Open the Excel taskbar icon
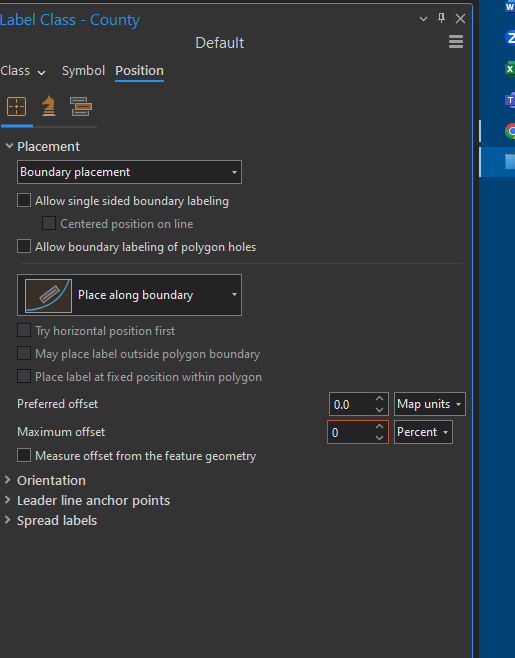 coord(510,69)
